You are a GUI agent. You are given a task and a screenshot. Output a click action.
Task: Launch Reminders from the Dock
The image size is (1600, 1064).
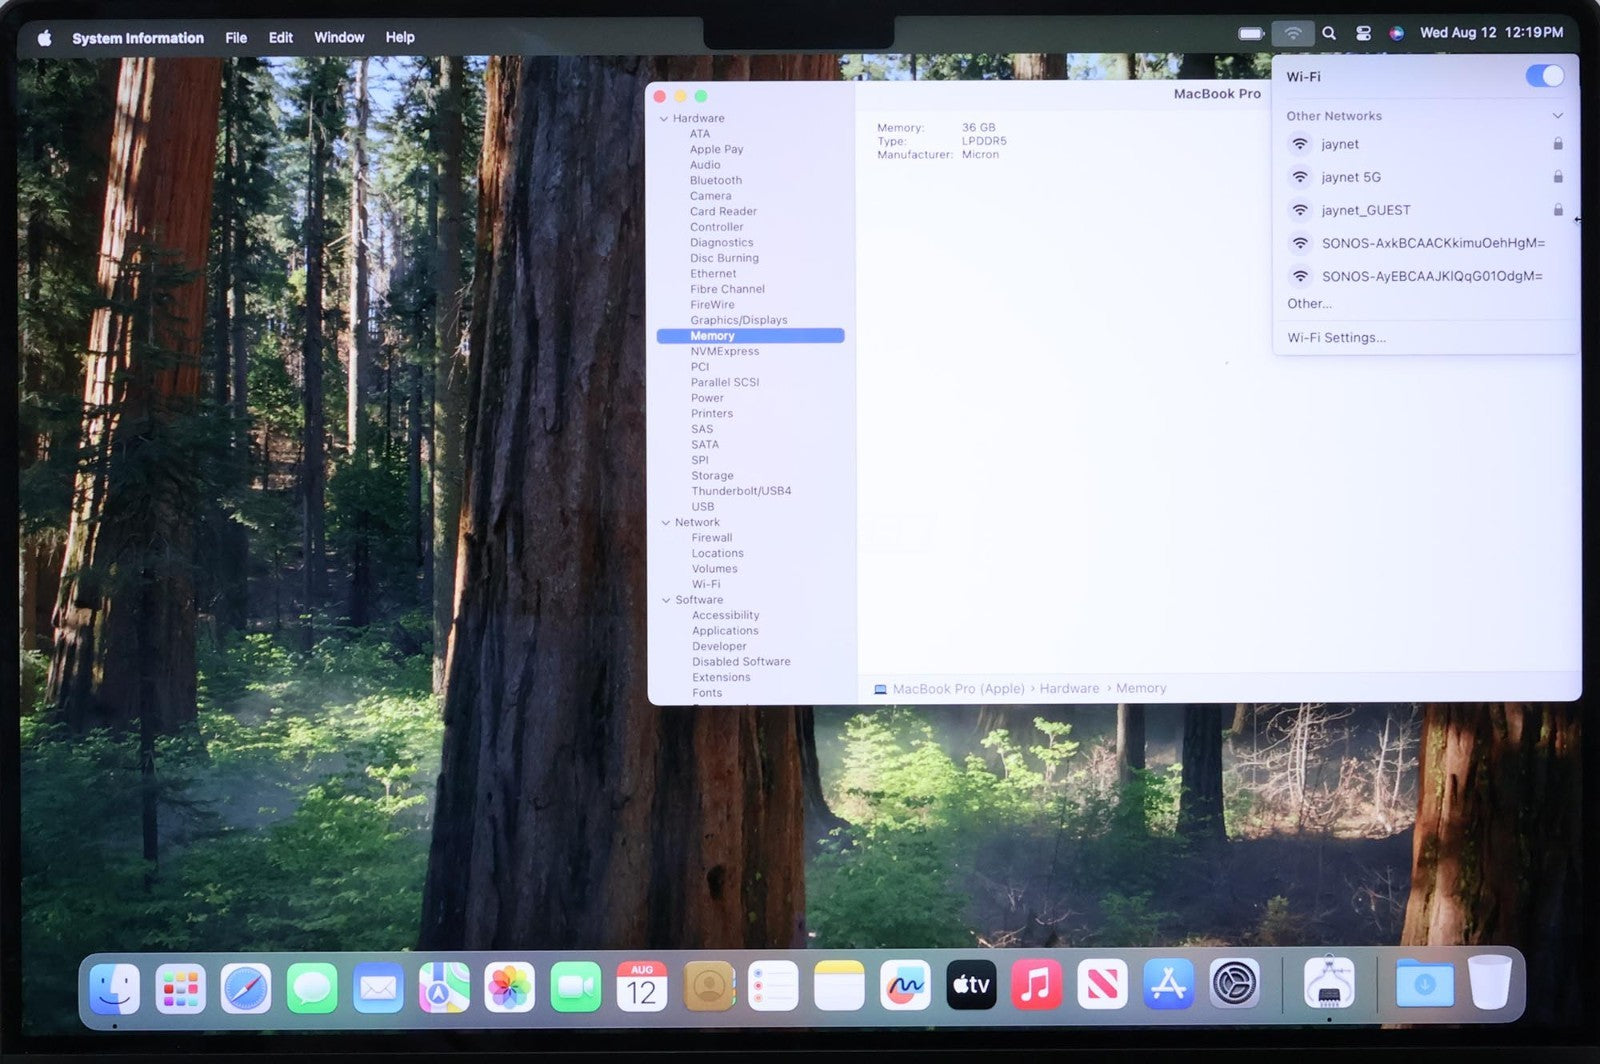(x=774, y=988)
